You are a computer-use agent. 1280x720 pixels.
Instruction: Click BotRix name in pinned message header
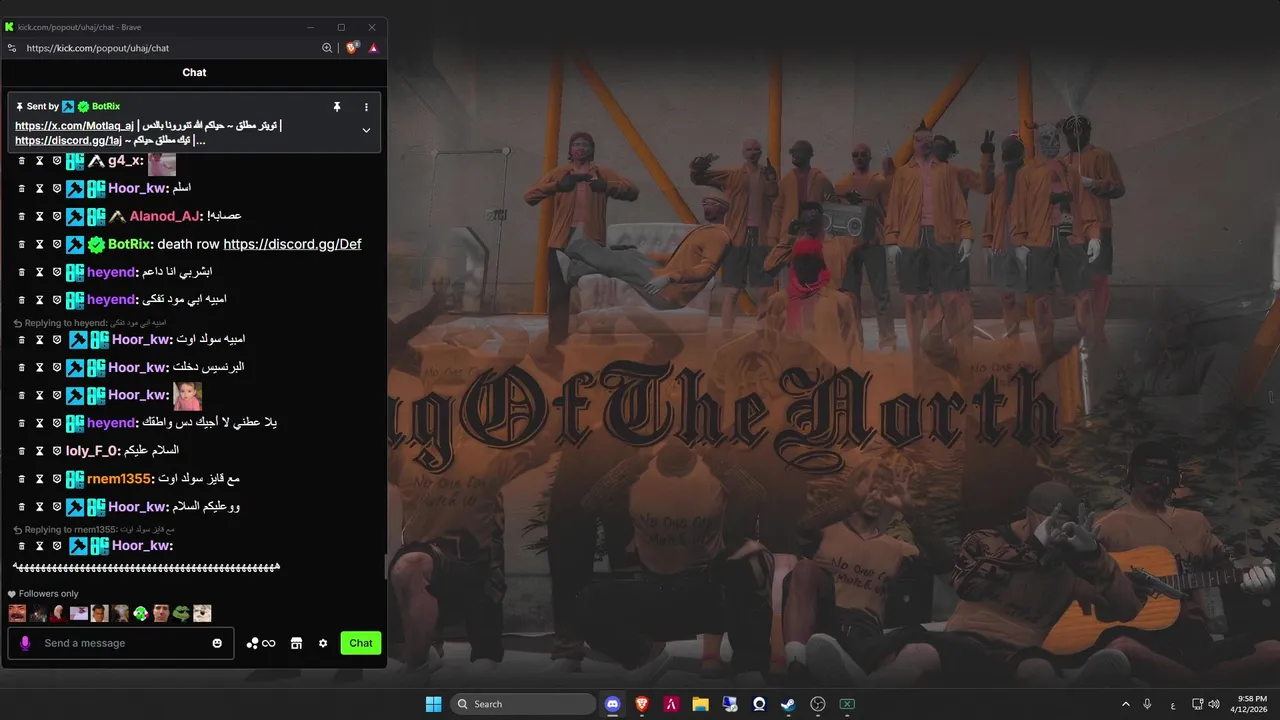tap(106, 106)
